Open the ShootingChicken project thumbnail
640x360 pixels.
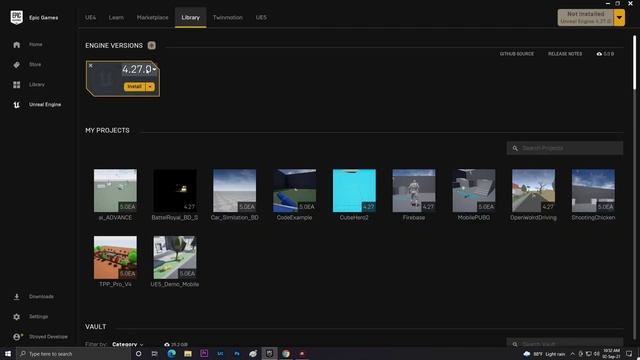click(x=593, y=191)
